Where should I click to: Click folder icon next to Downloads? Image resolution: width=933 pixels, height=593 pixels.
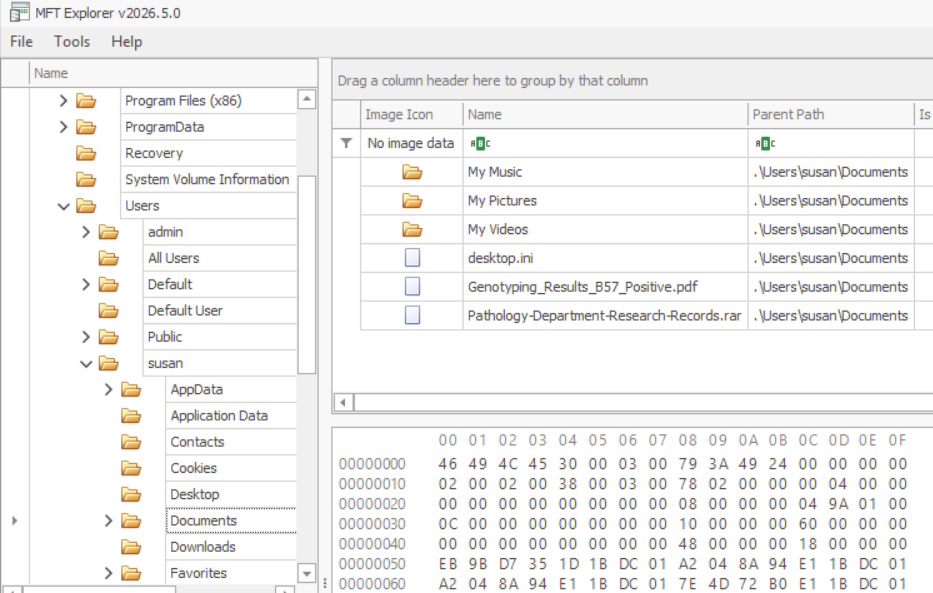point(131,547)
